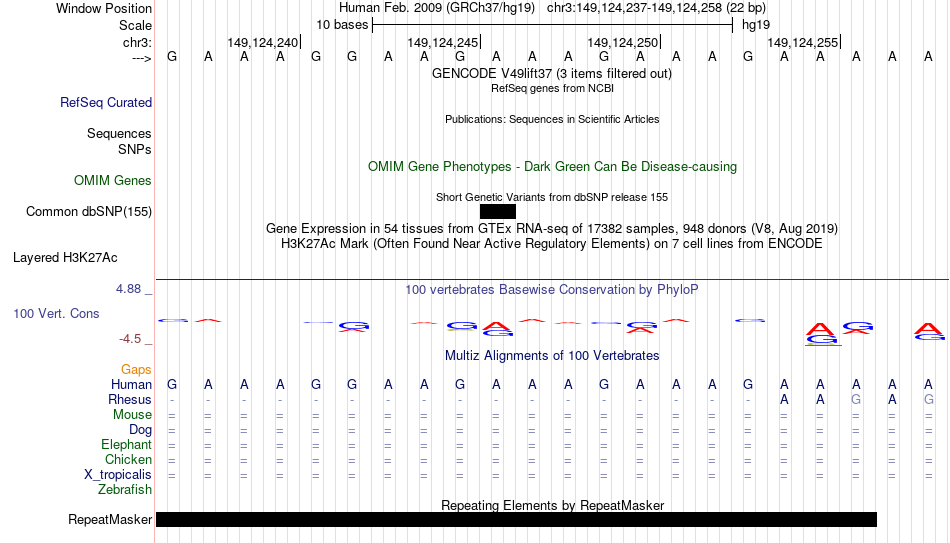Click the Human Feb. 2009 (GRCh37/hg19) title
The width and height of the screenshot is (950, 543).
click(x=437, y=8)
